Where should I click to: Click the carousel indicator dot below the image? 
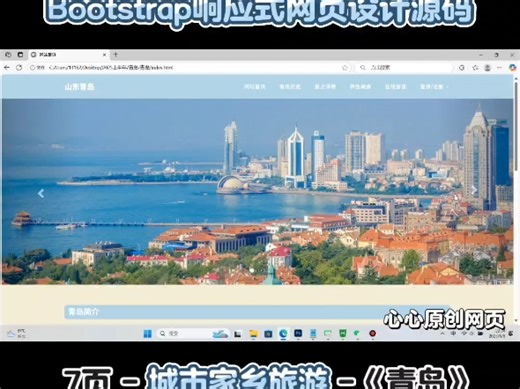coord(252,270)
